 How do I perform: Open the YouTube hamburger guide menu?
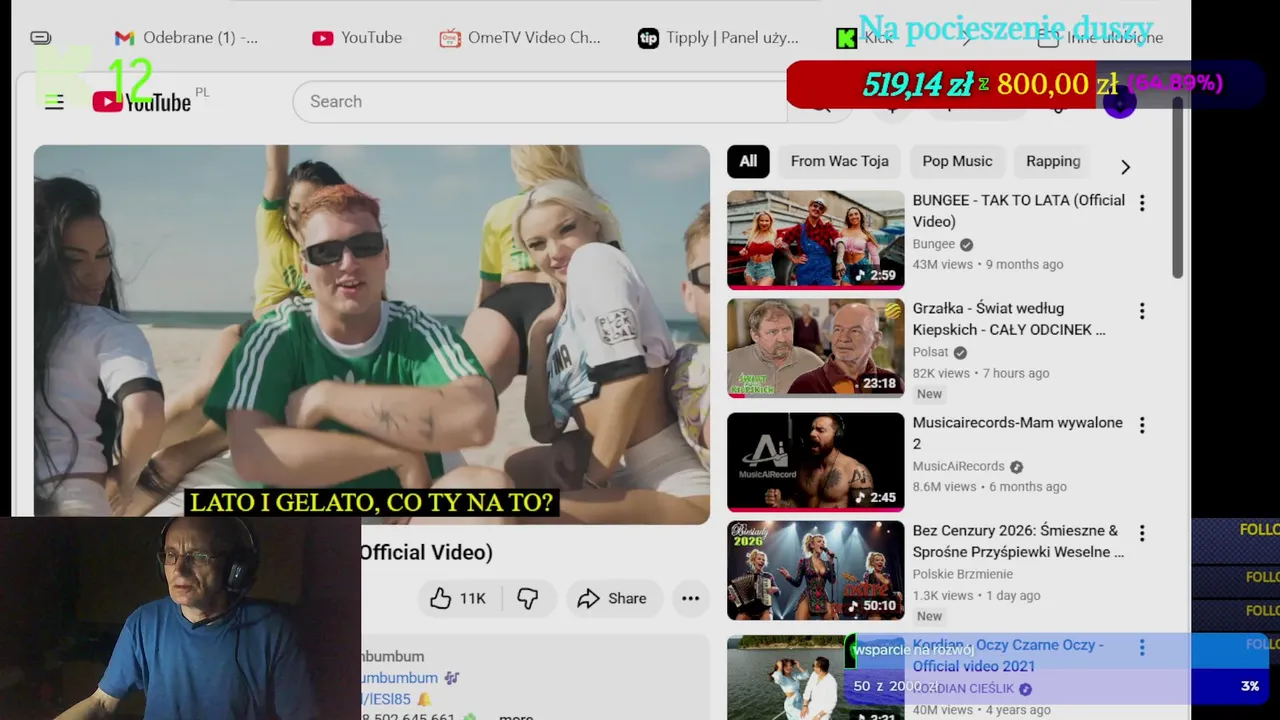[54, 101]
